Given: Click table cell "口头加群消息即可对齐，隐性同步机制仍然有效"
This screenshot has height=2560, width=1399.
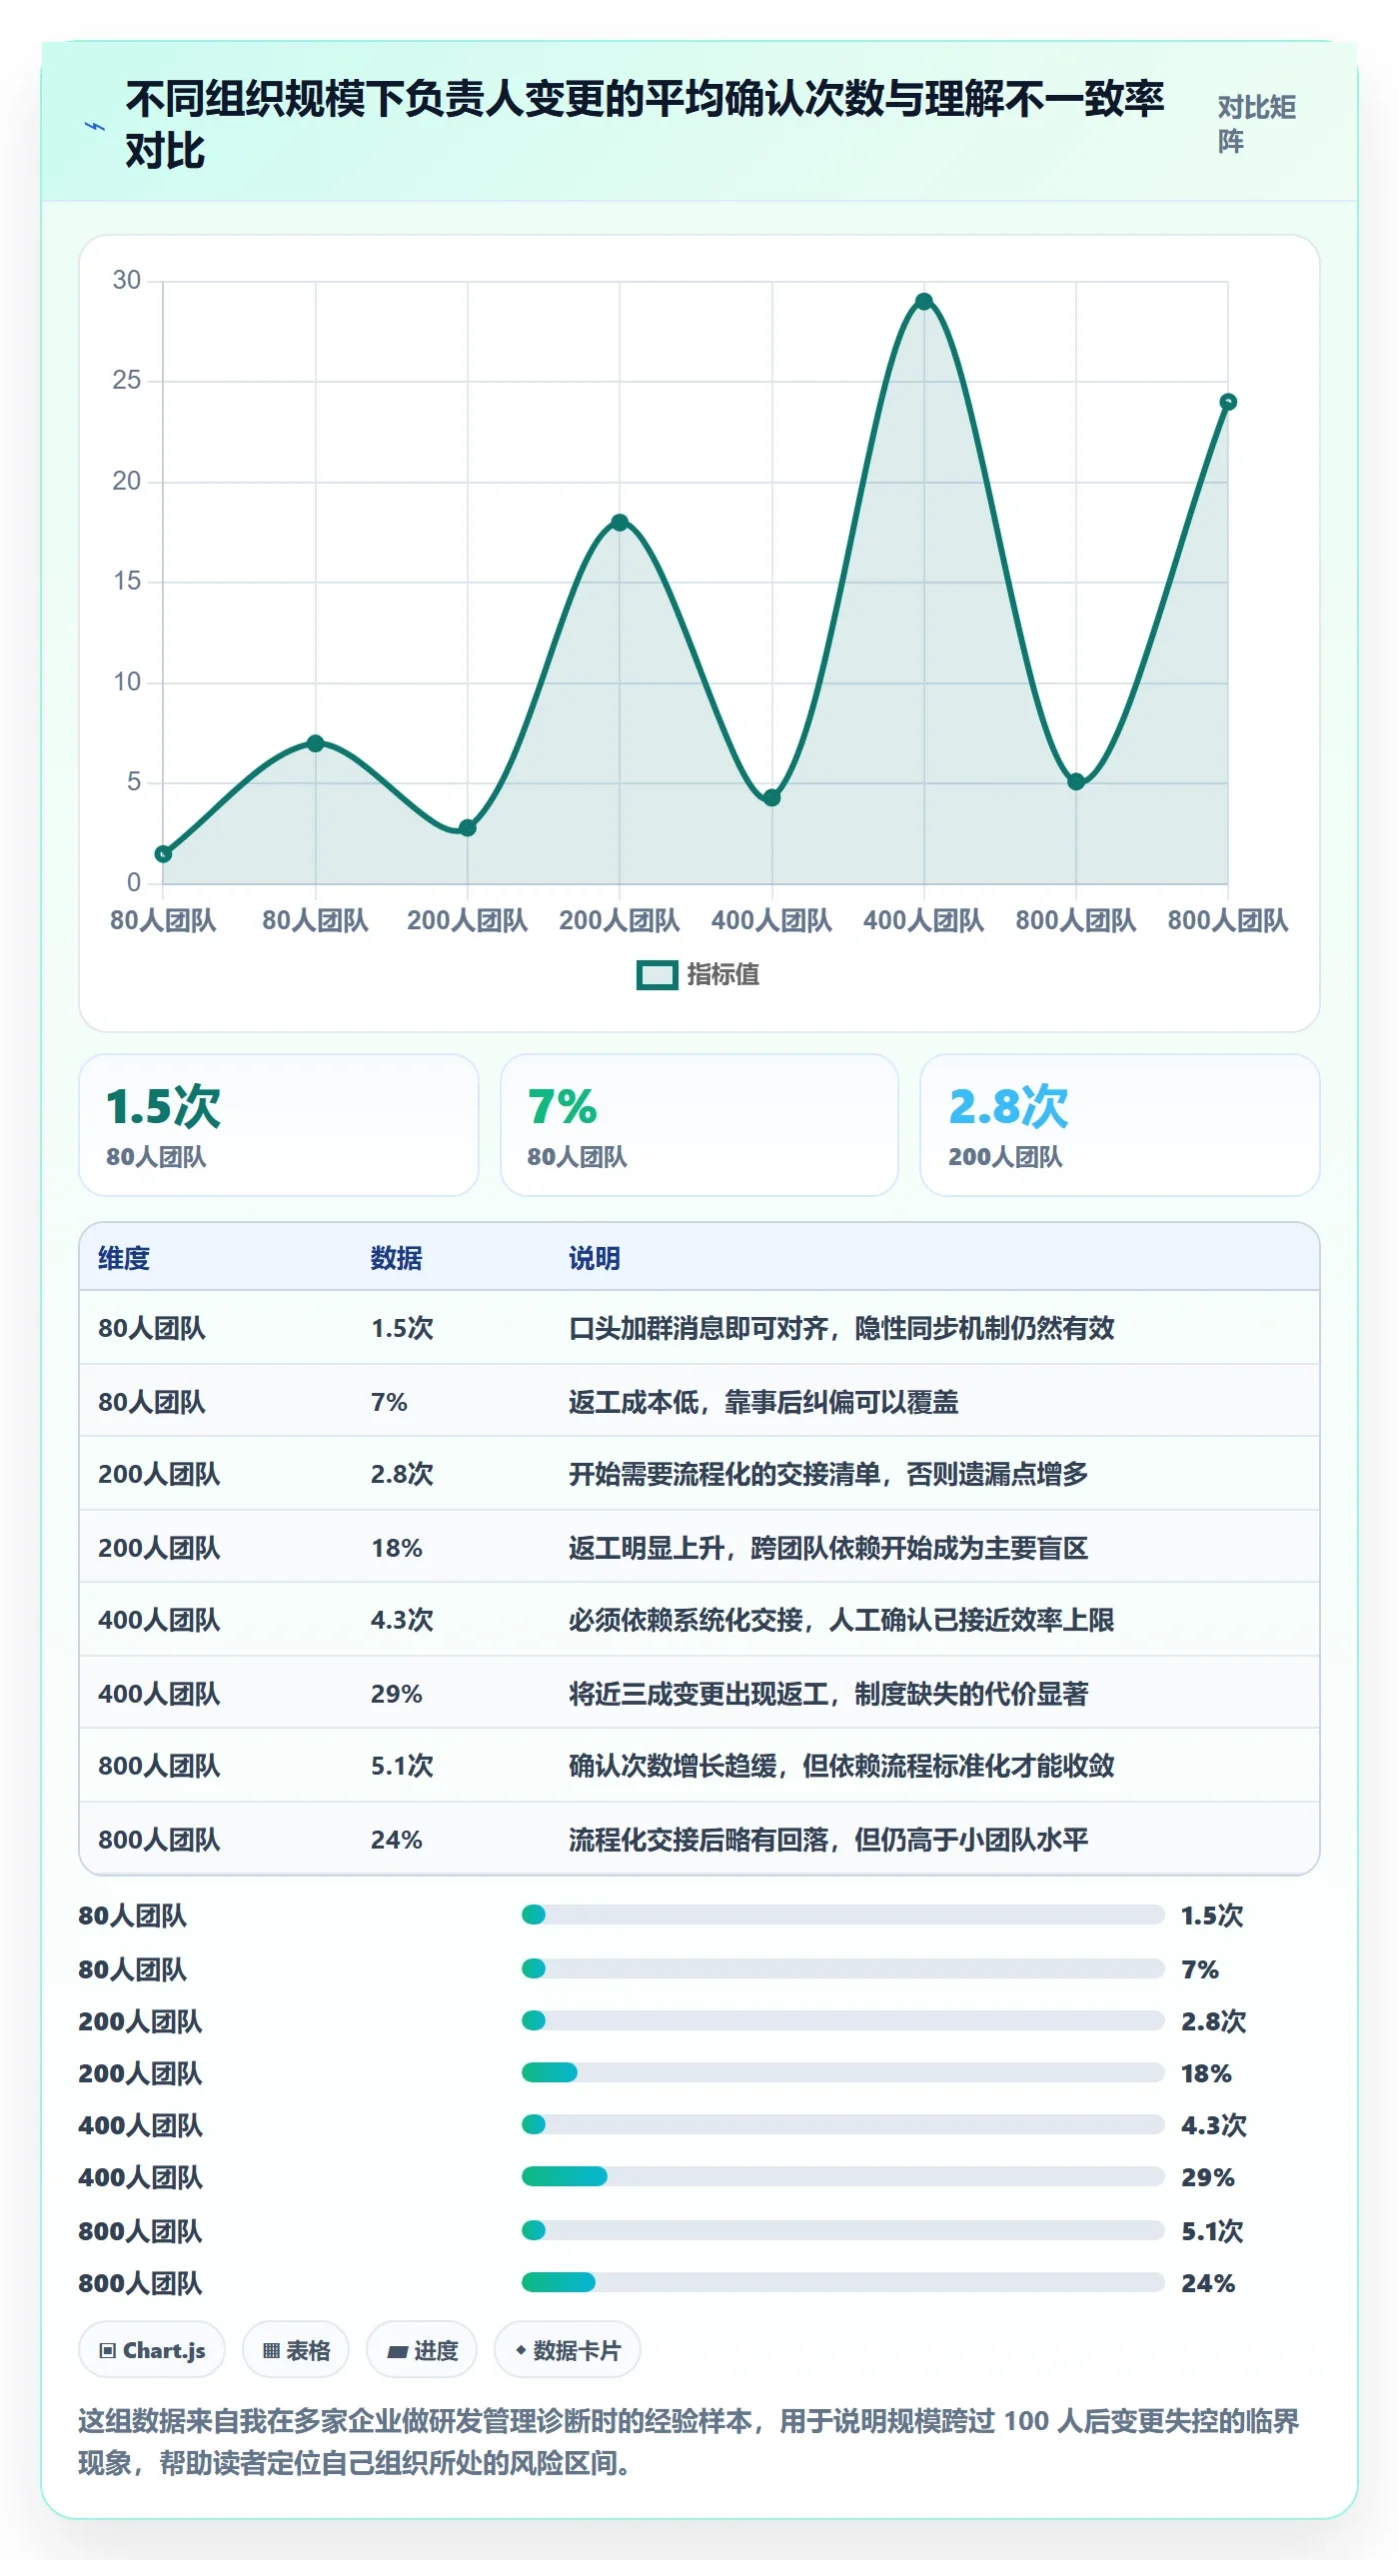Looking at the screenshot, I should point(842,1328).
